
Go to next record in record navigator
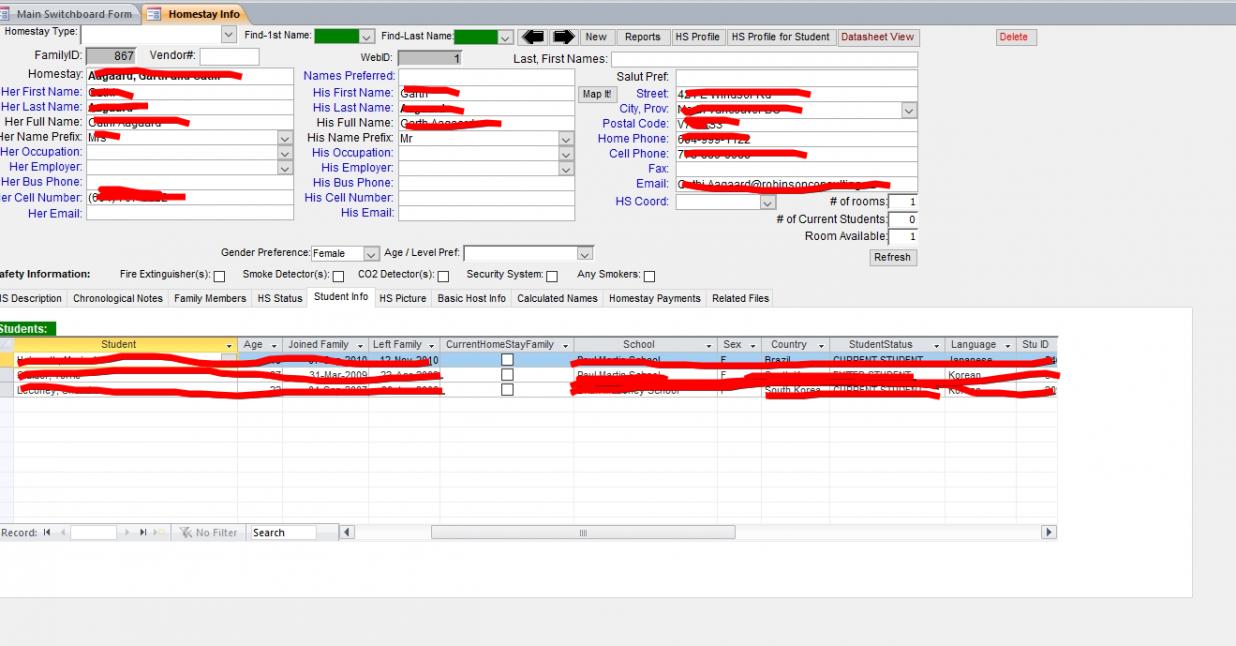click(128, 533)
